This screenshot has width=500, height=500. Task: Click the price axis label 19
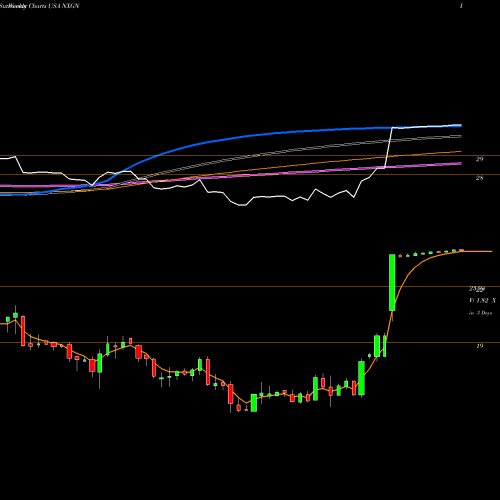[x=479, y=346]
